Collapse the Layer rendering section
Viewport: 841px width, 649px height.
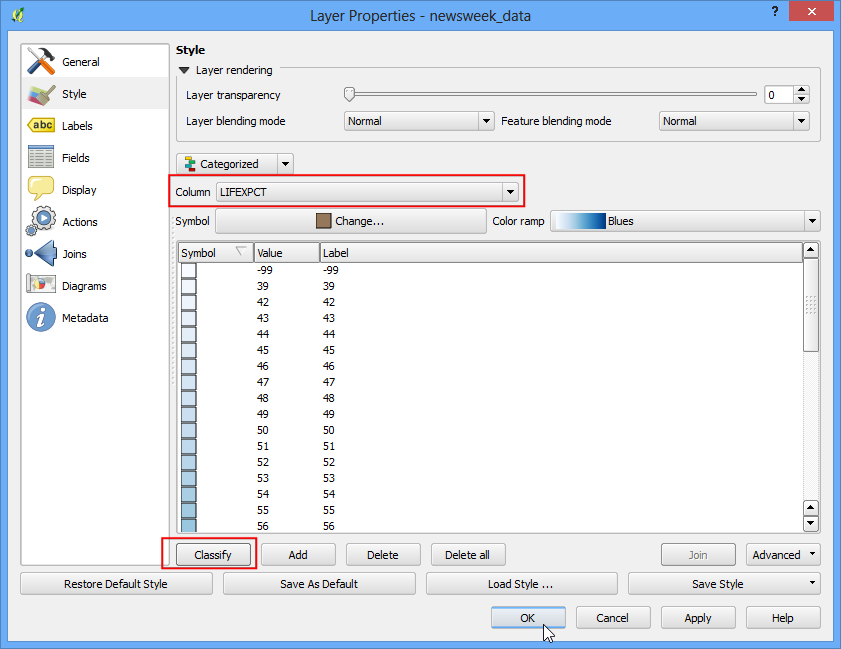coord(185,70)
